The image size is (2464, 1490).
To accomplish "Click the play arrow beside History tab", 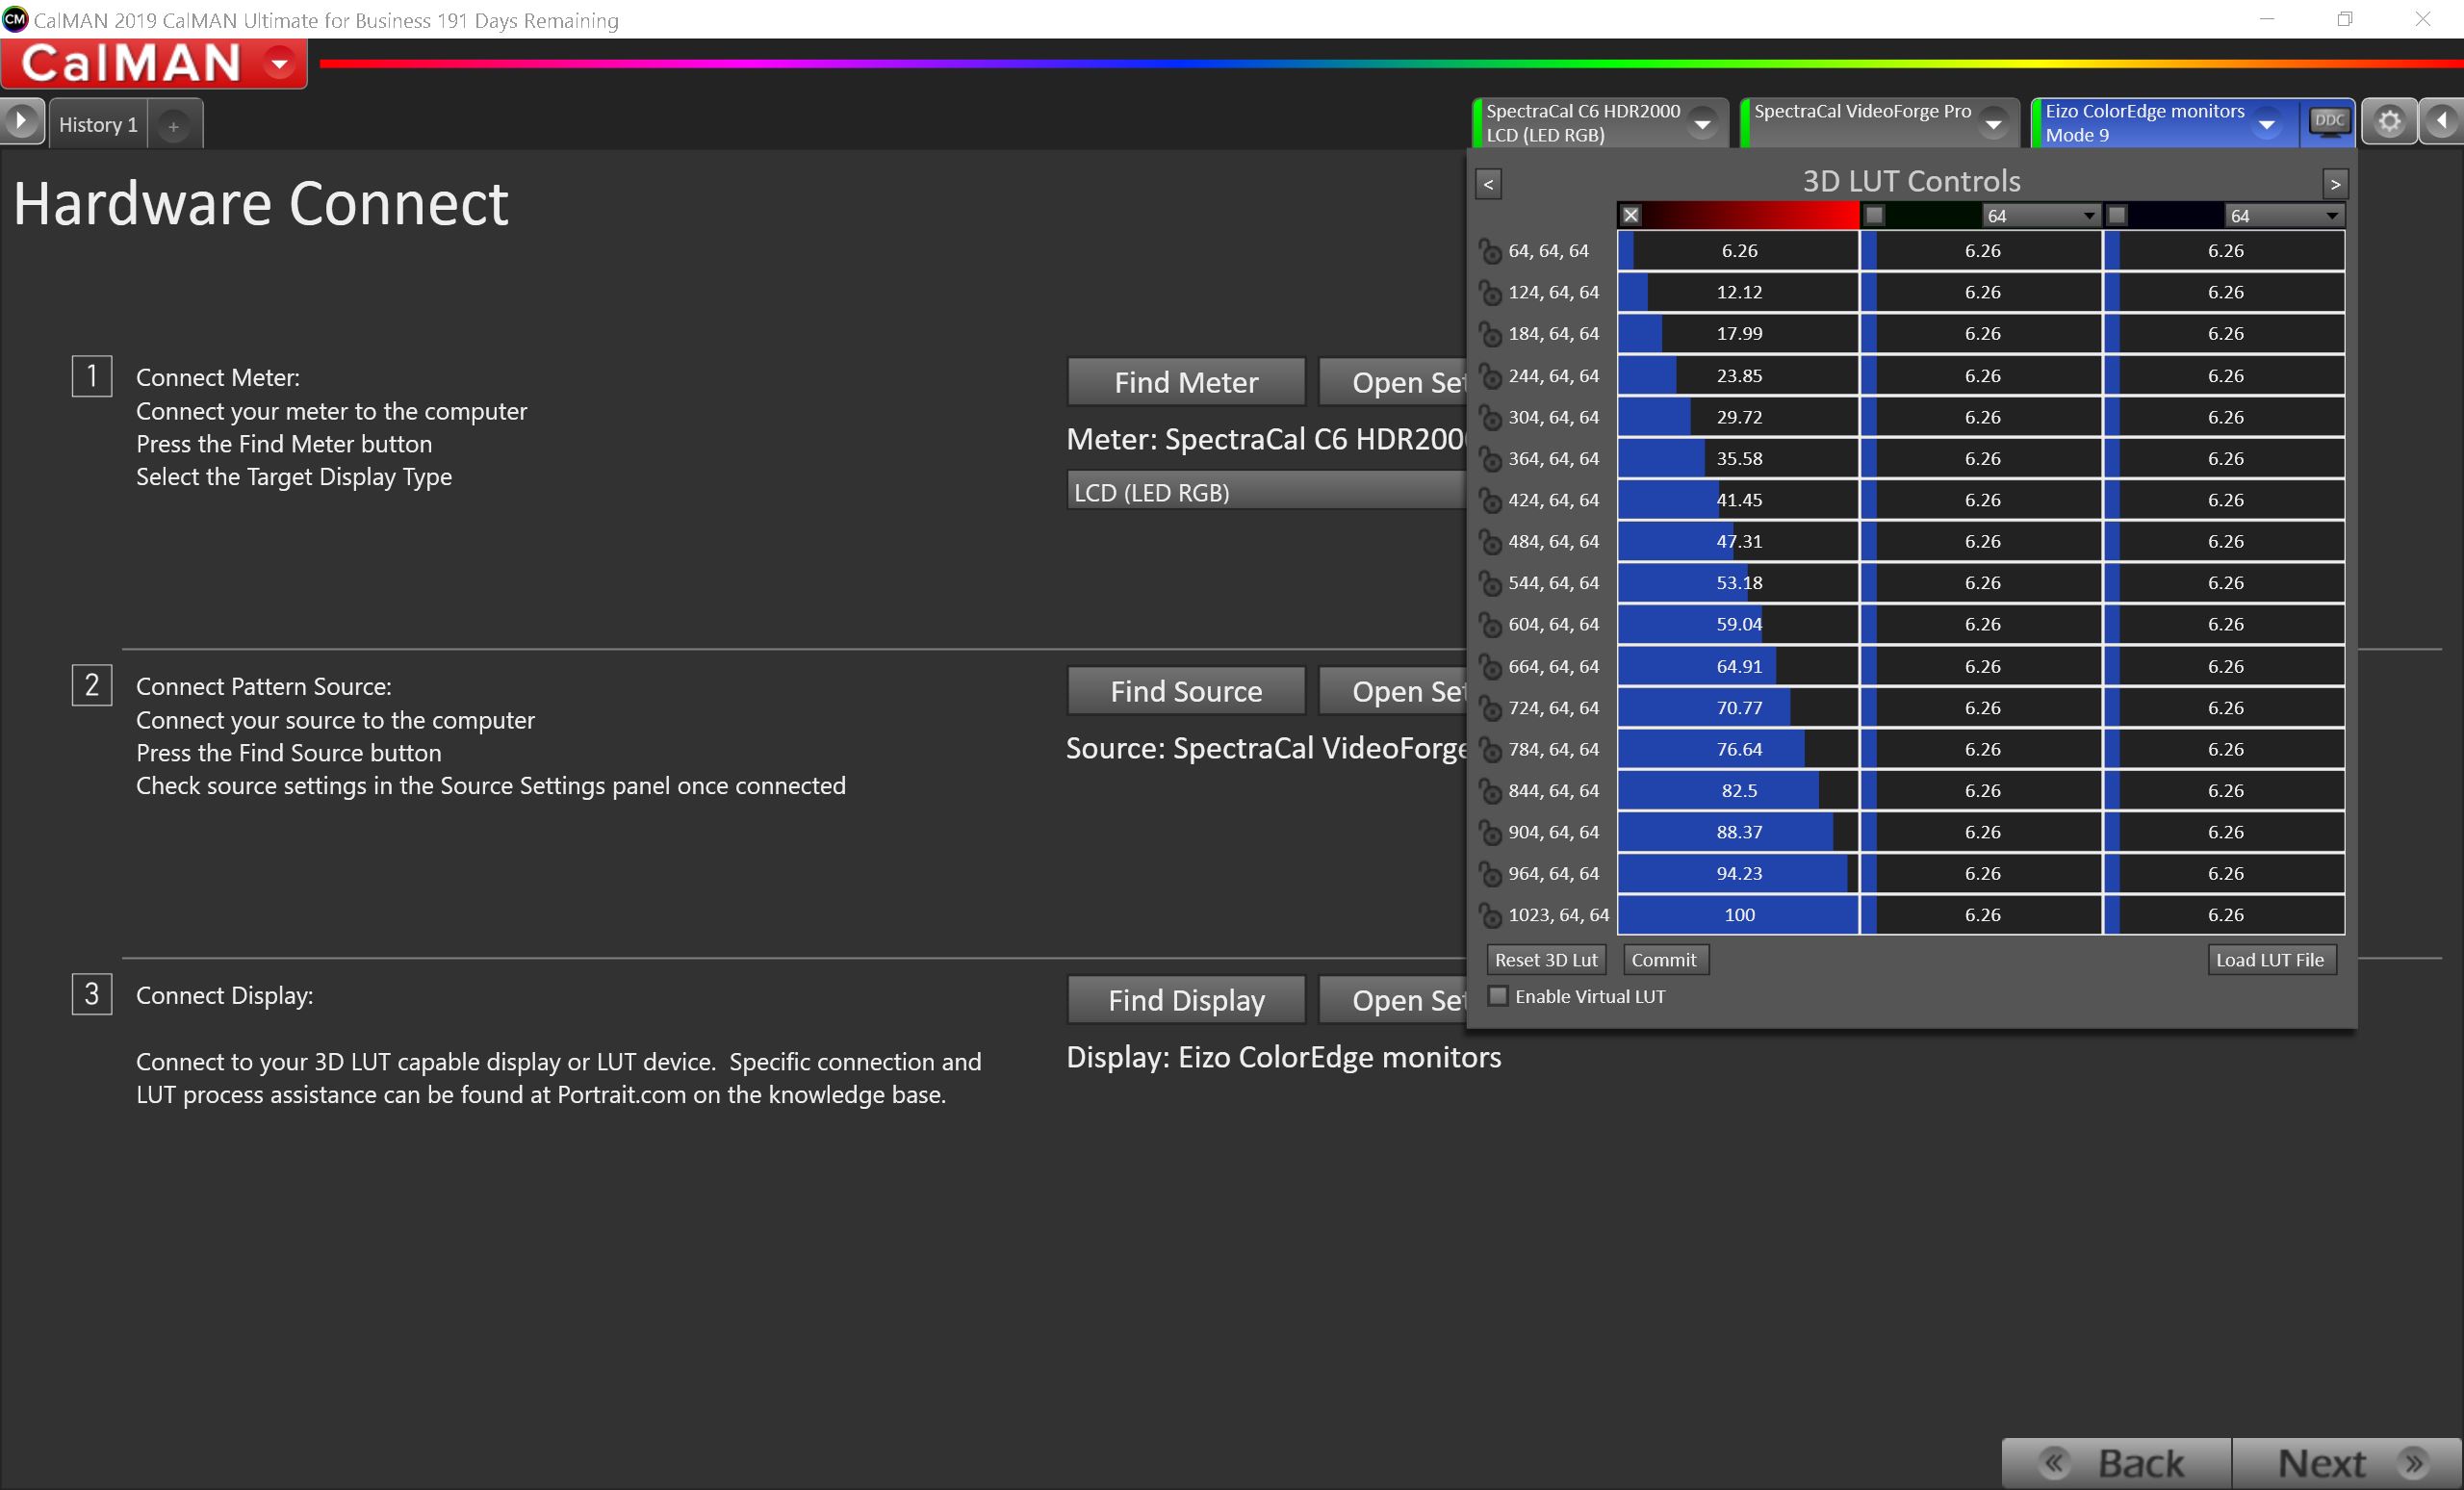I will 21,122.
